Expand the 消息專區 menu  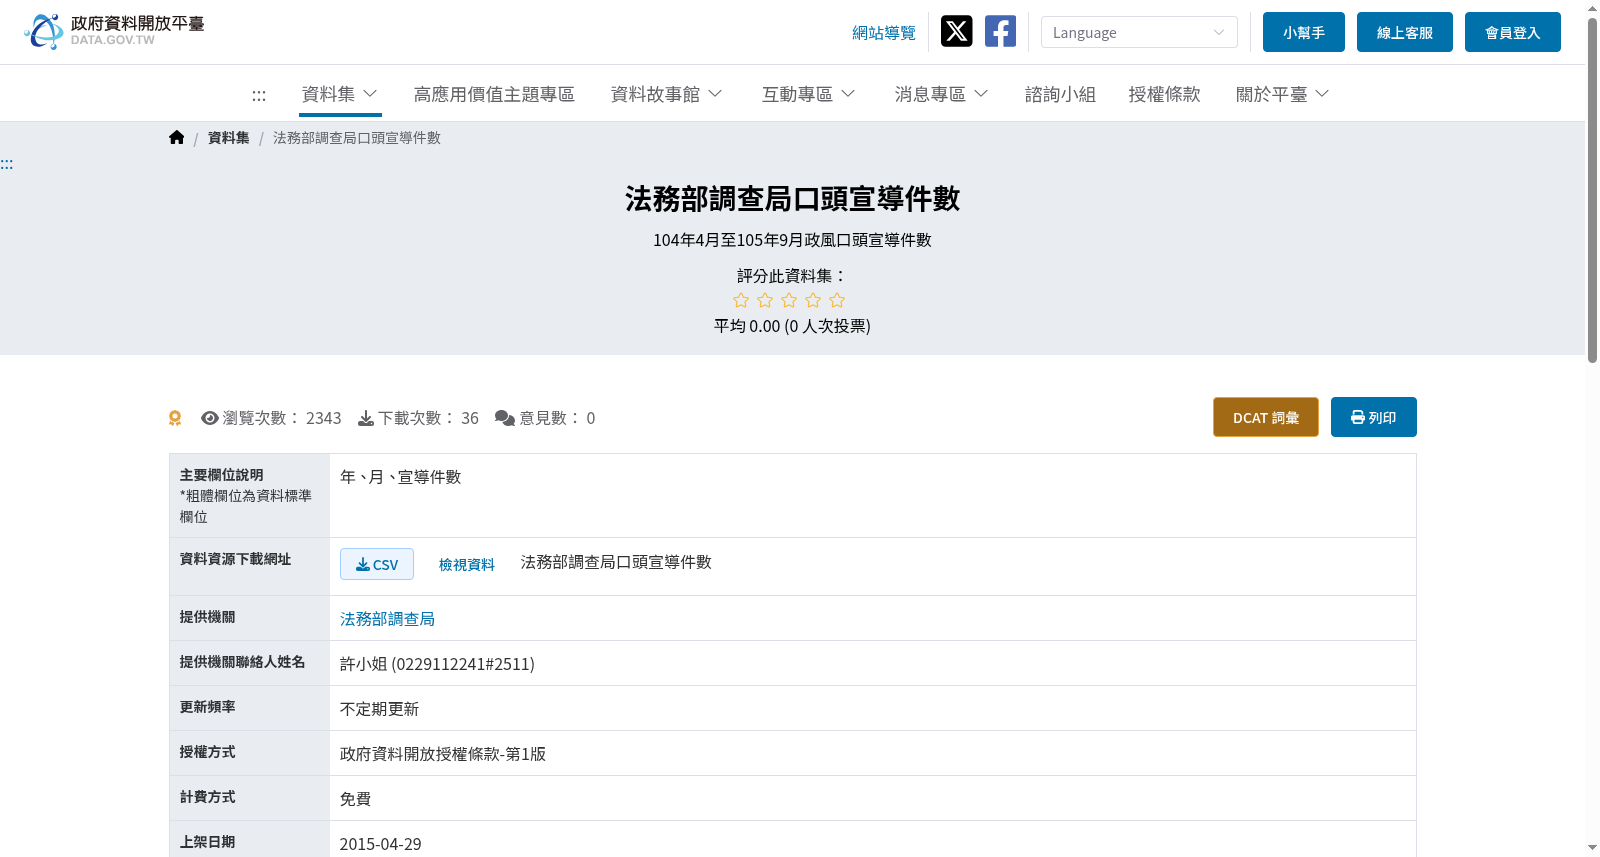click(x=942, y=94)
